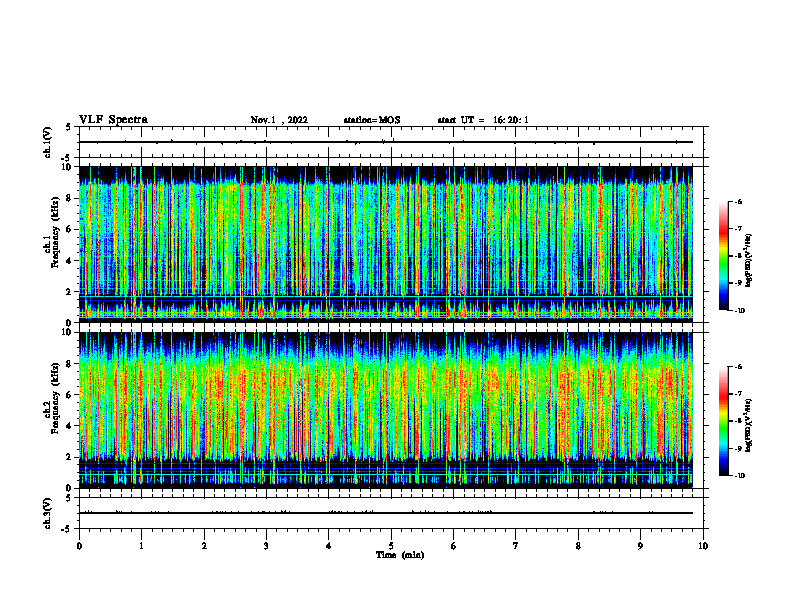792x612 pixels.
Task: Click time axis tick label "0"
Action: (x=79, y=546)
